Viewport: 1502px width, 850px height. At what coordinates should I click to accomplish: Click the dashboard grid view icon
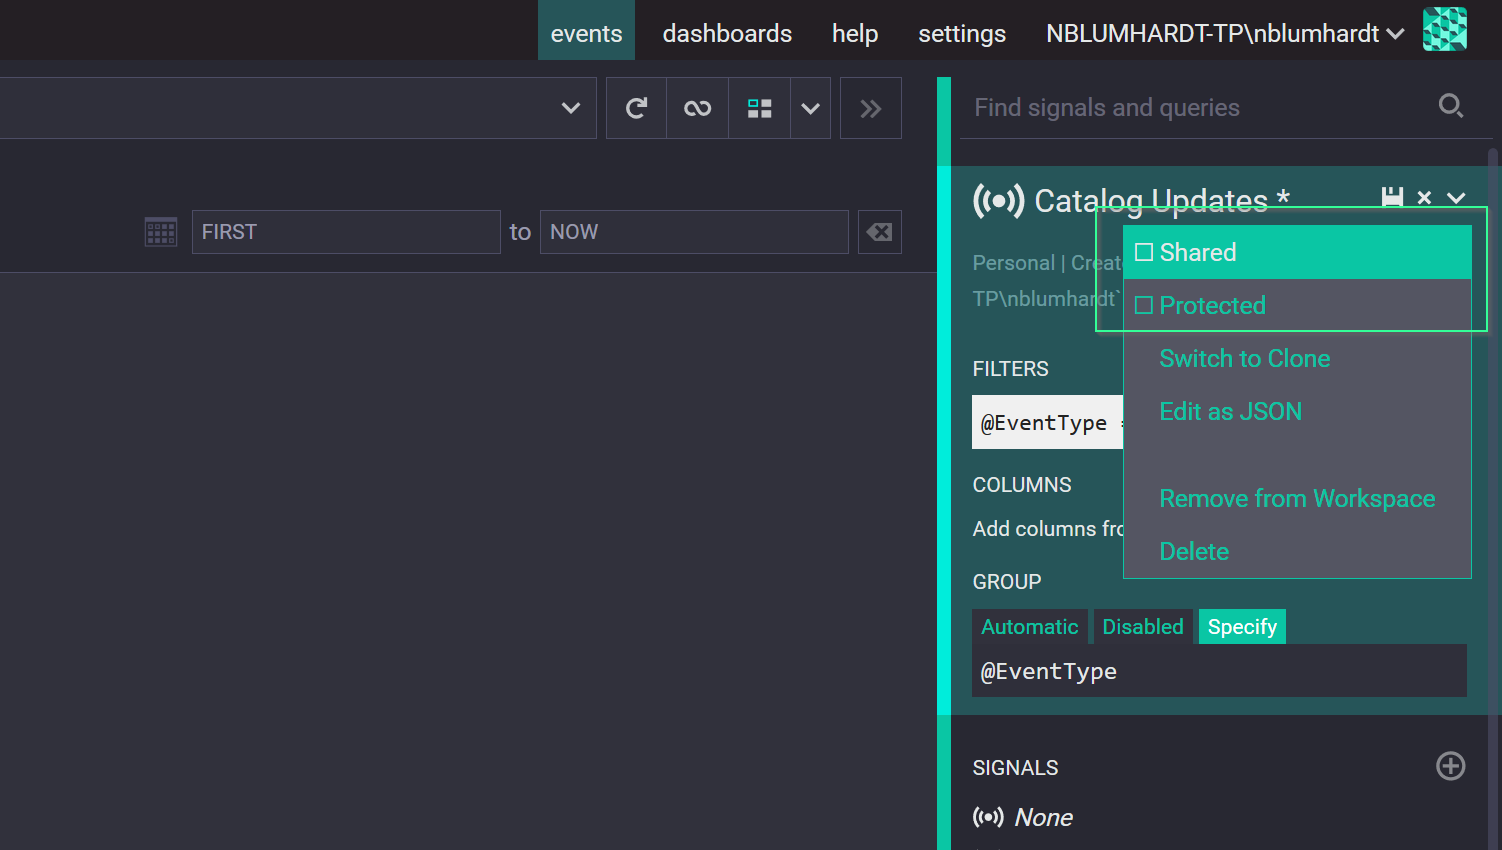760,108
